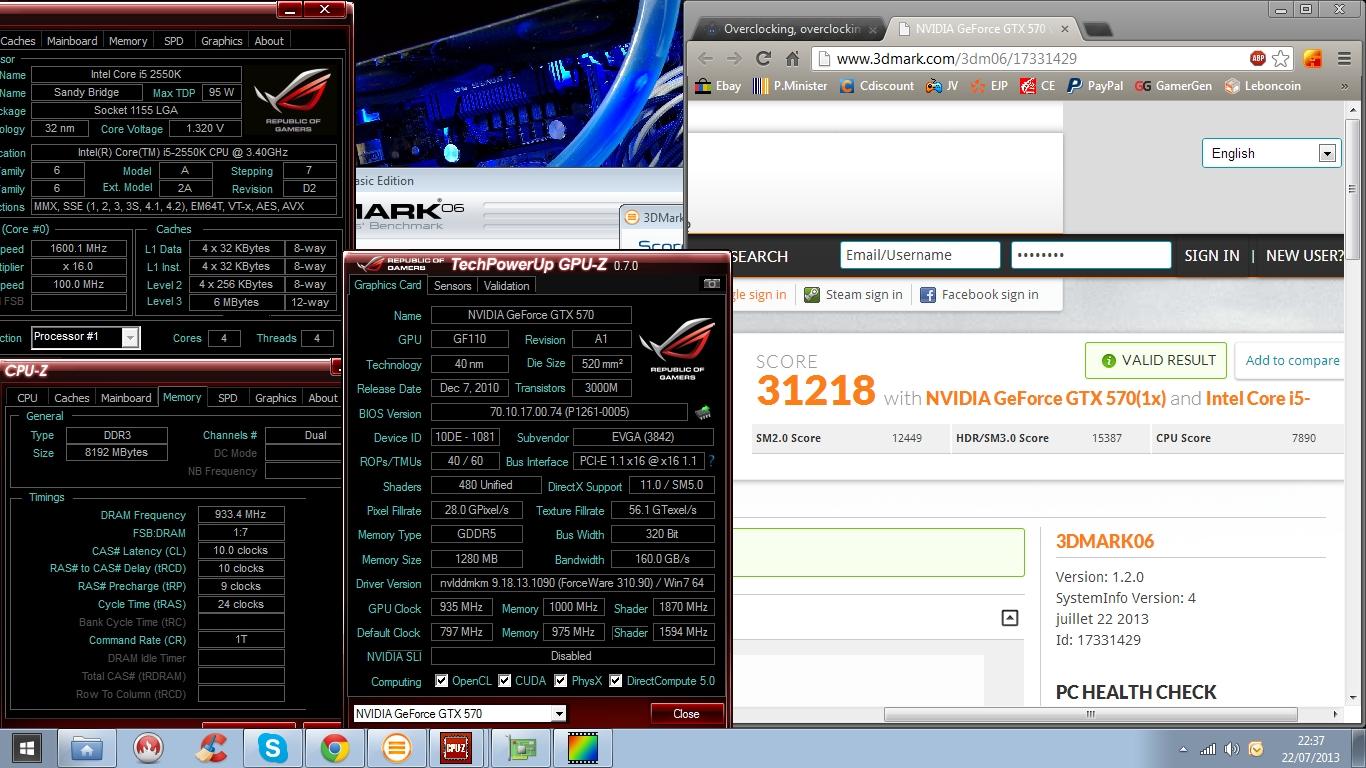Click the Adblock Plus ABP icon

(x=1258, y=58)
